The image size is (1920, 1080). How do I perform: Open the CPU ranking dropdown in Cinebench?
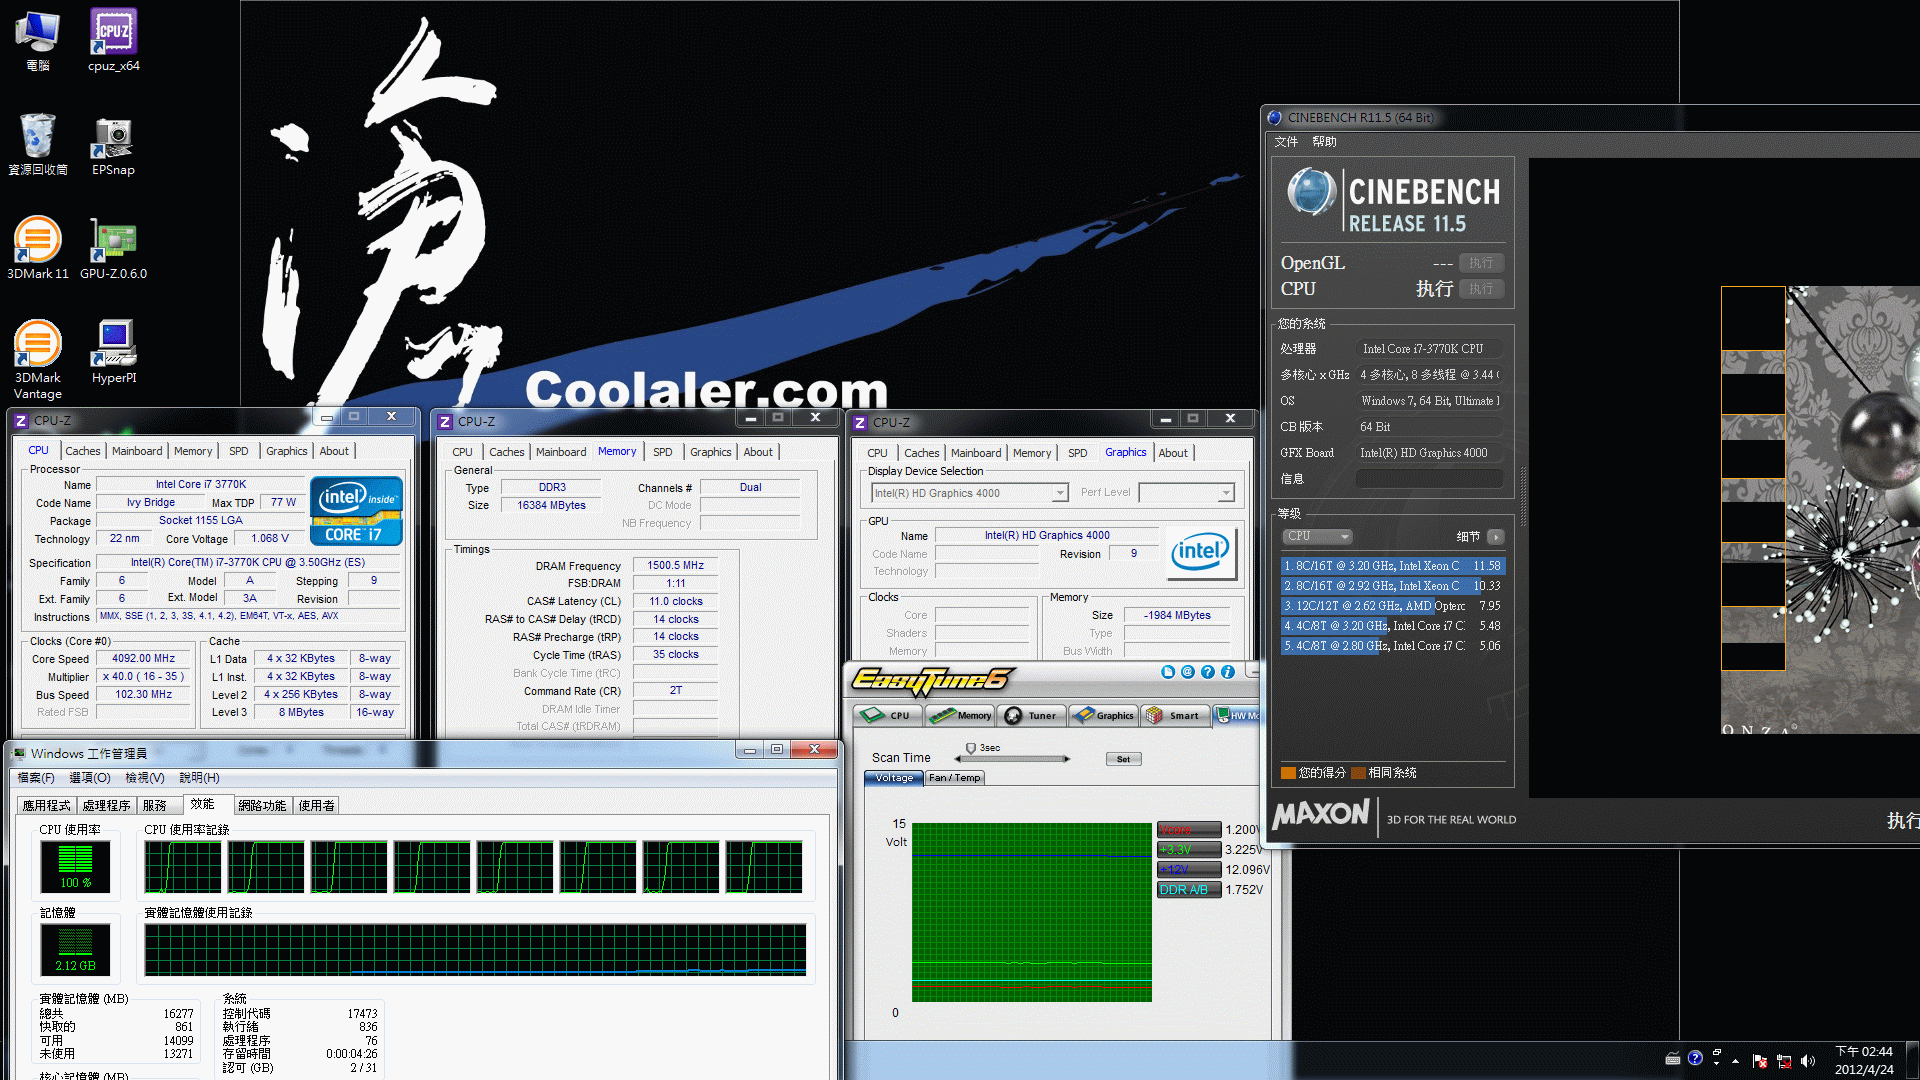pyautogui.click(x=1318, y=537)
